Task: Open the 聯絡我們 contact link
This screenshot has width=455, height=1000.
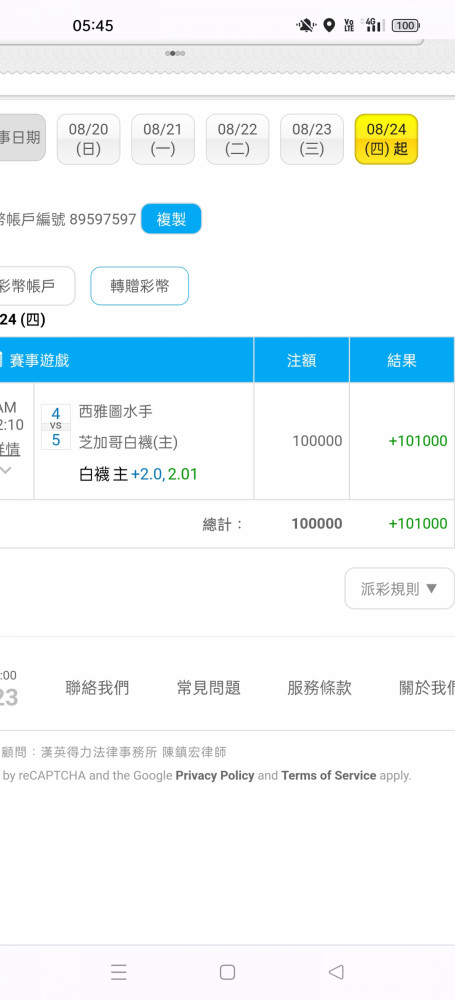Action: tap(97, 688)
